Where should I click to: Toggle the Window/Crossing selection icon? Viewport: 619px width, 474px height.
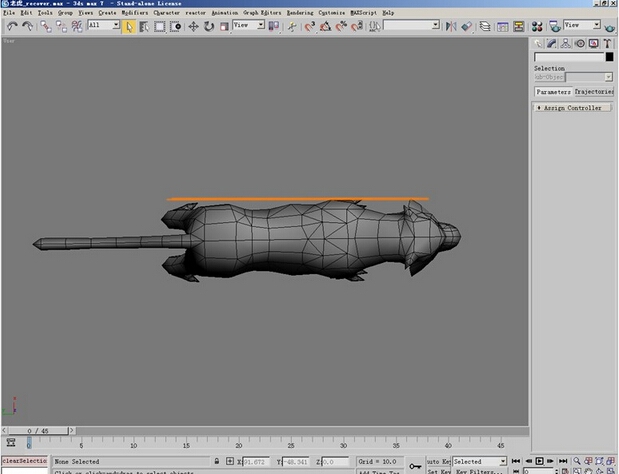tap(175, 26)
